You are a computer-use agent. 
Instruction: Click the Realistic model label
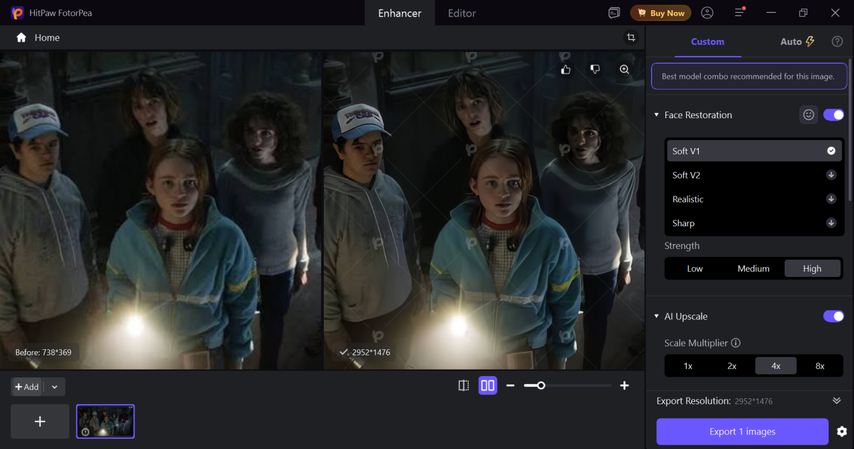tap(688, 199)
